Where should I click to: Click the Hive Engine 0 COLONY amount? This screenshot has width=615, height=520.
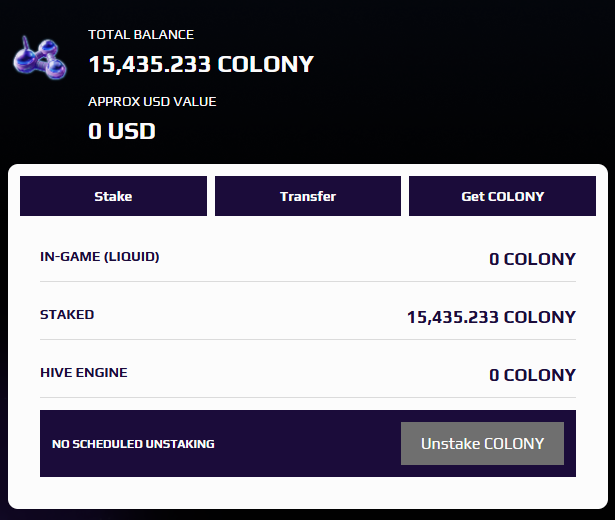[532, 375]
